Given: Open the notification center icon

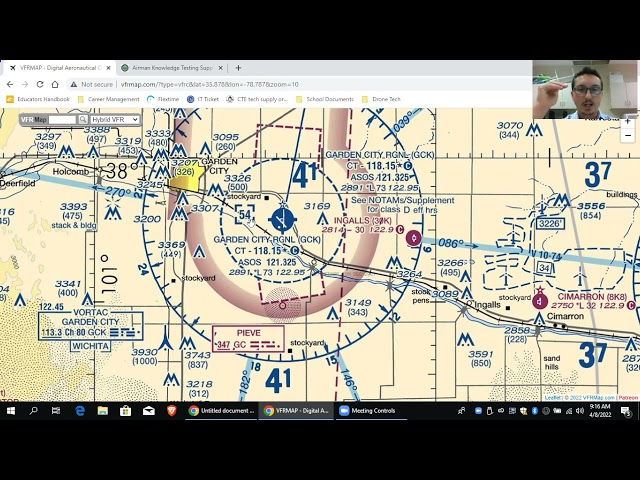Looking at the screenshot, I should [626, 411].
